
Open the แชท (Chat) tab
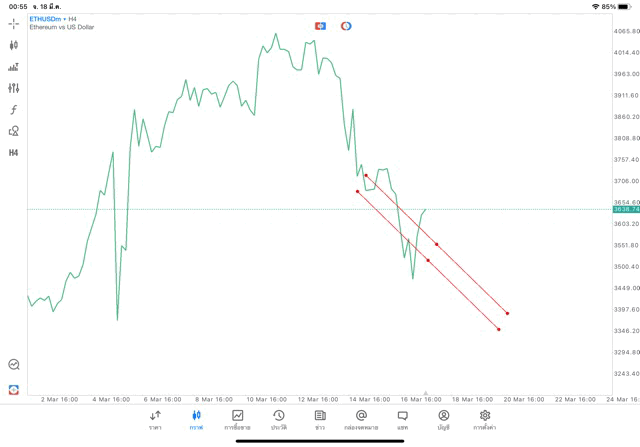pyautogui.click(x=402, y=420)
